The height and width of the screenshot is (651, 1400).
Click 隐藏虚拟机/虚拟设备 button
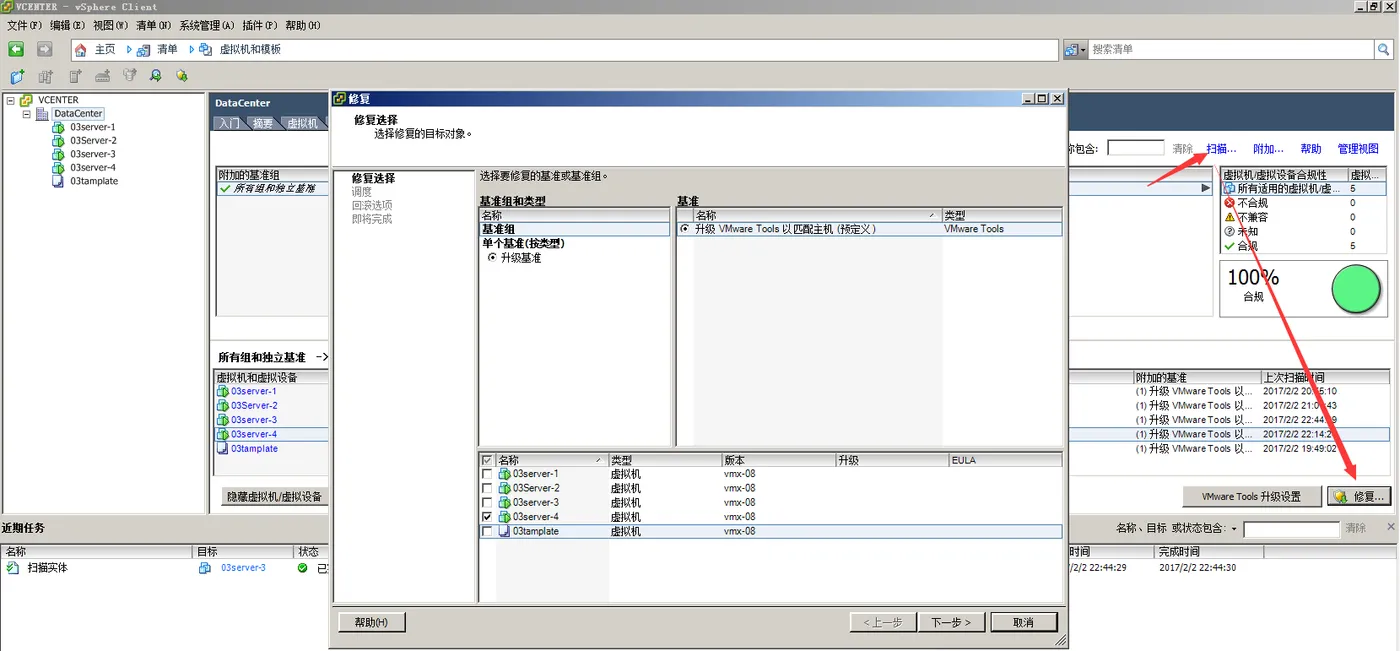(x=274, y=496)
